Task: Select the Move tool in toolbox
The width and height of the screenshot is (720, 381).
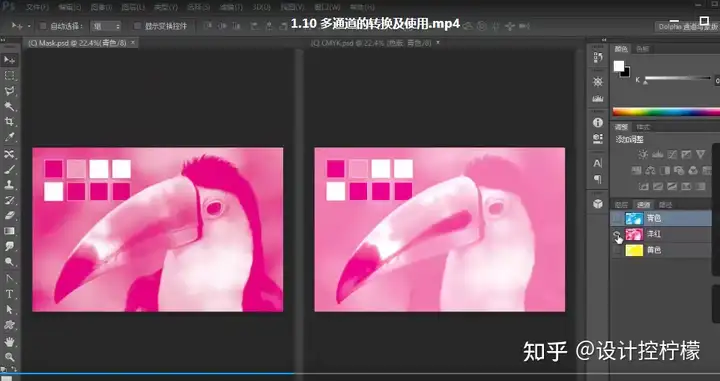Action: pos(9,60)
